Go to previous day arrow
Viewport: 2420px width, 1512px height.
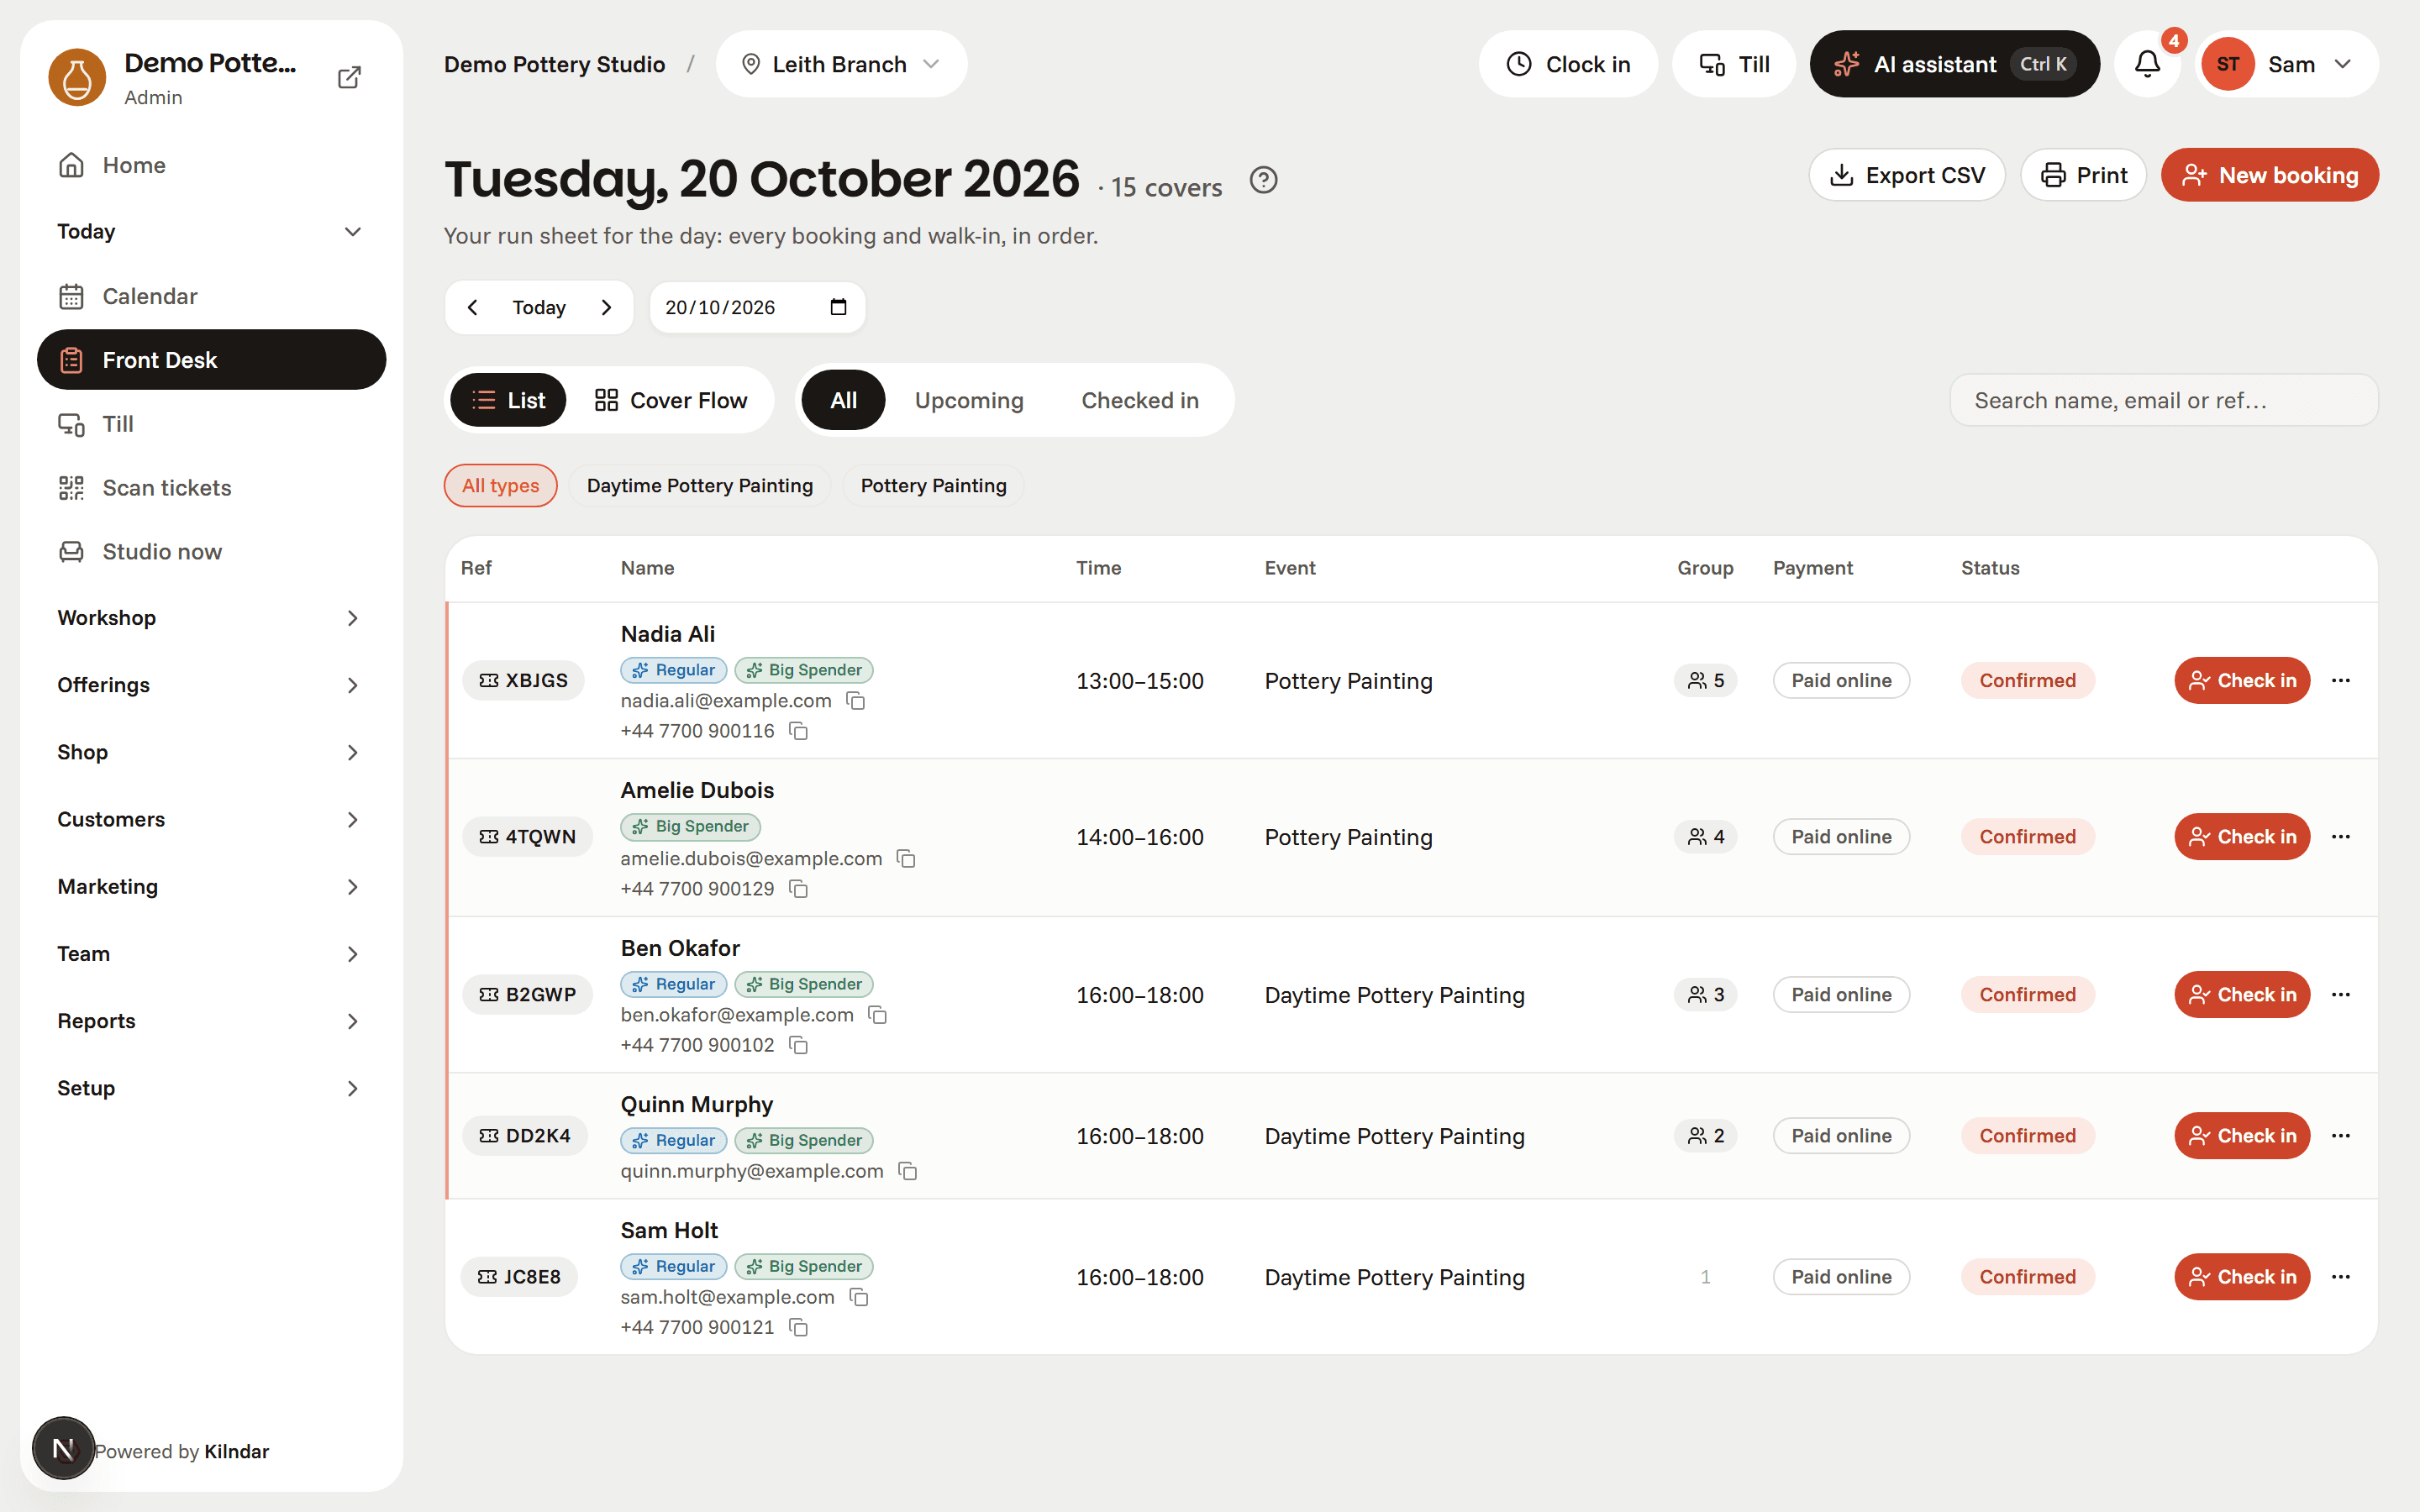click(x=473, y=307)
